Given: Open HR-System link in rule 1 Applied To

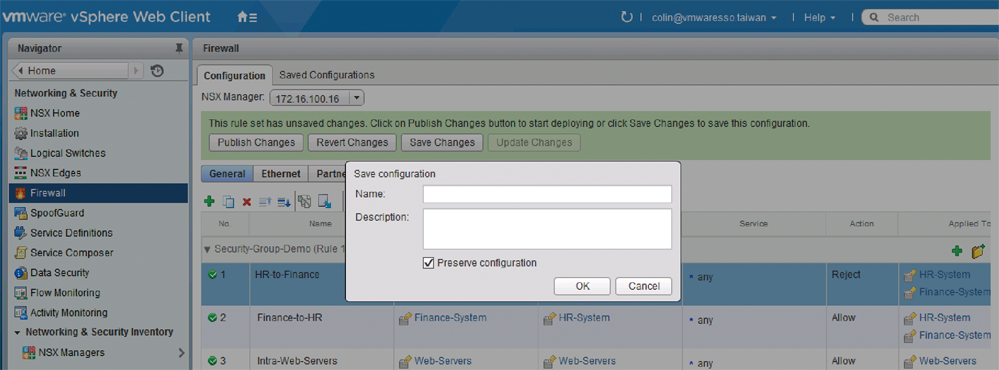Looking at the screenshot, I should 945,274.
